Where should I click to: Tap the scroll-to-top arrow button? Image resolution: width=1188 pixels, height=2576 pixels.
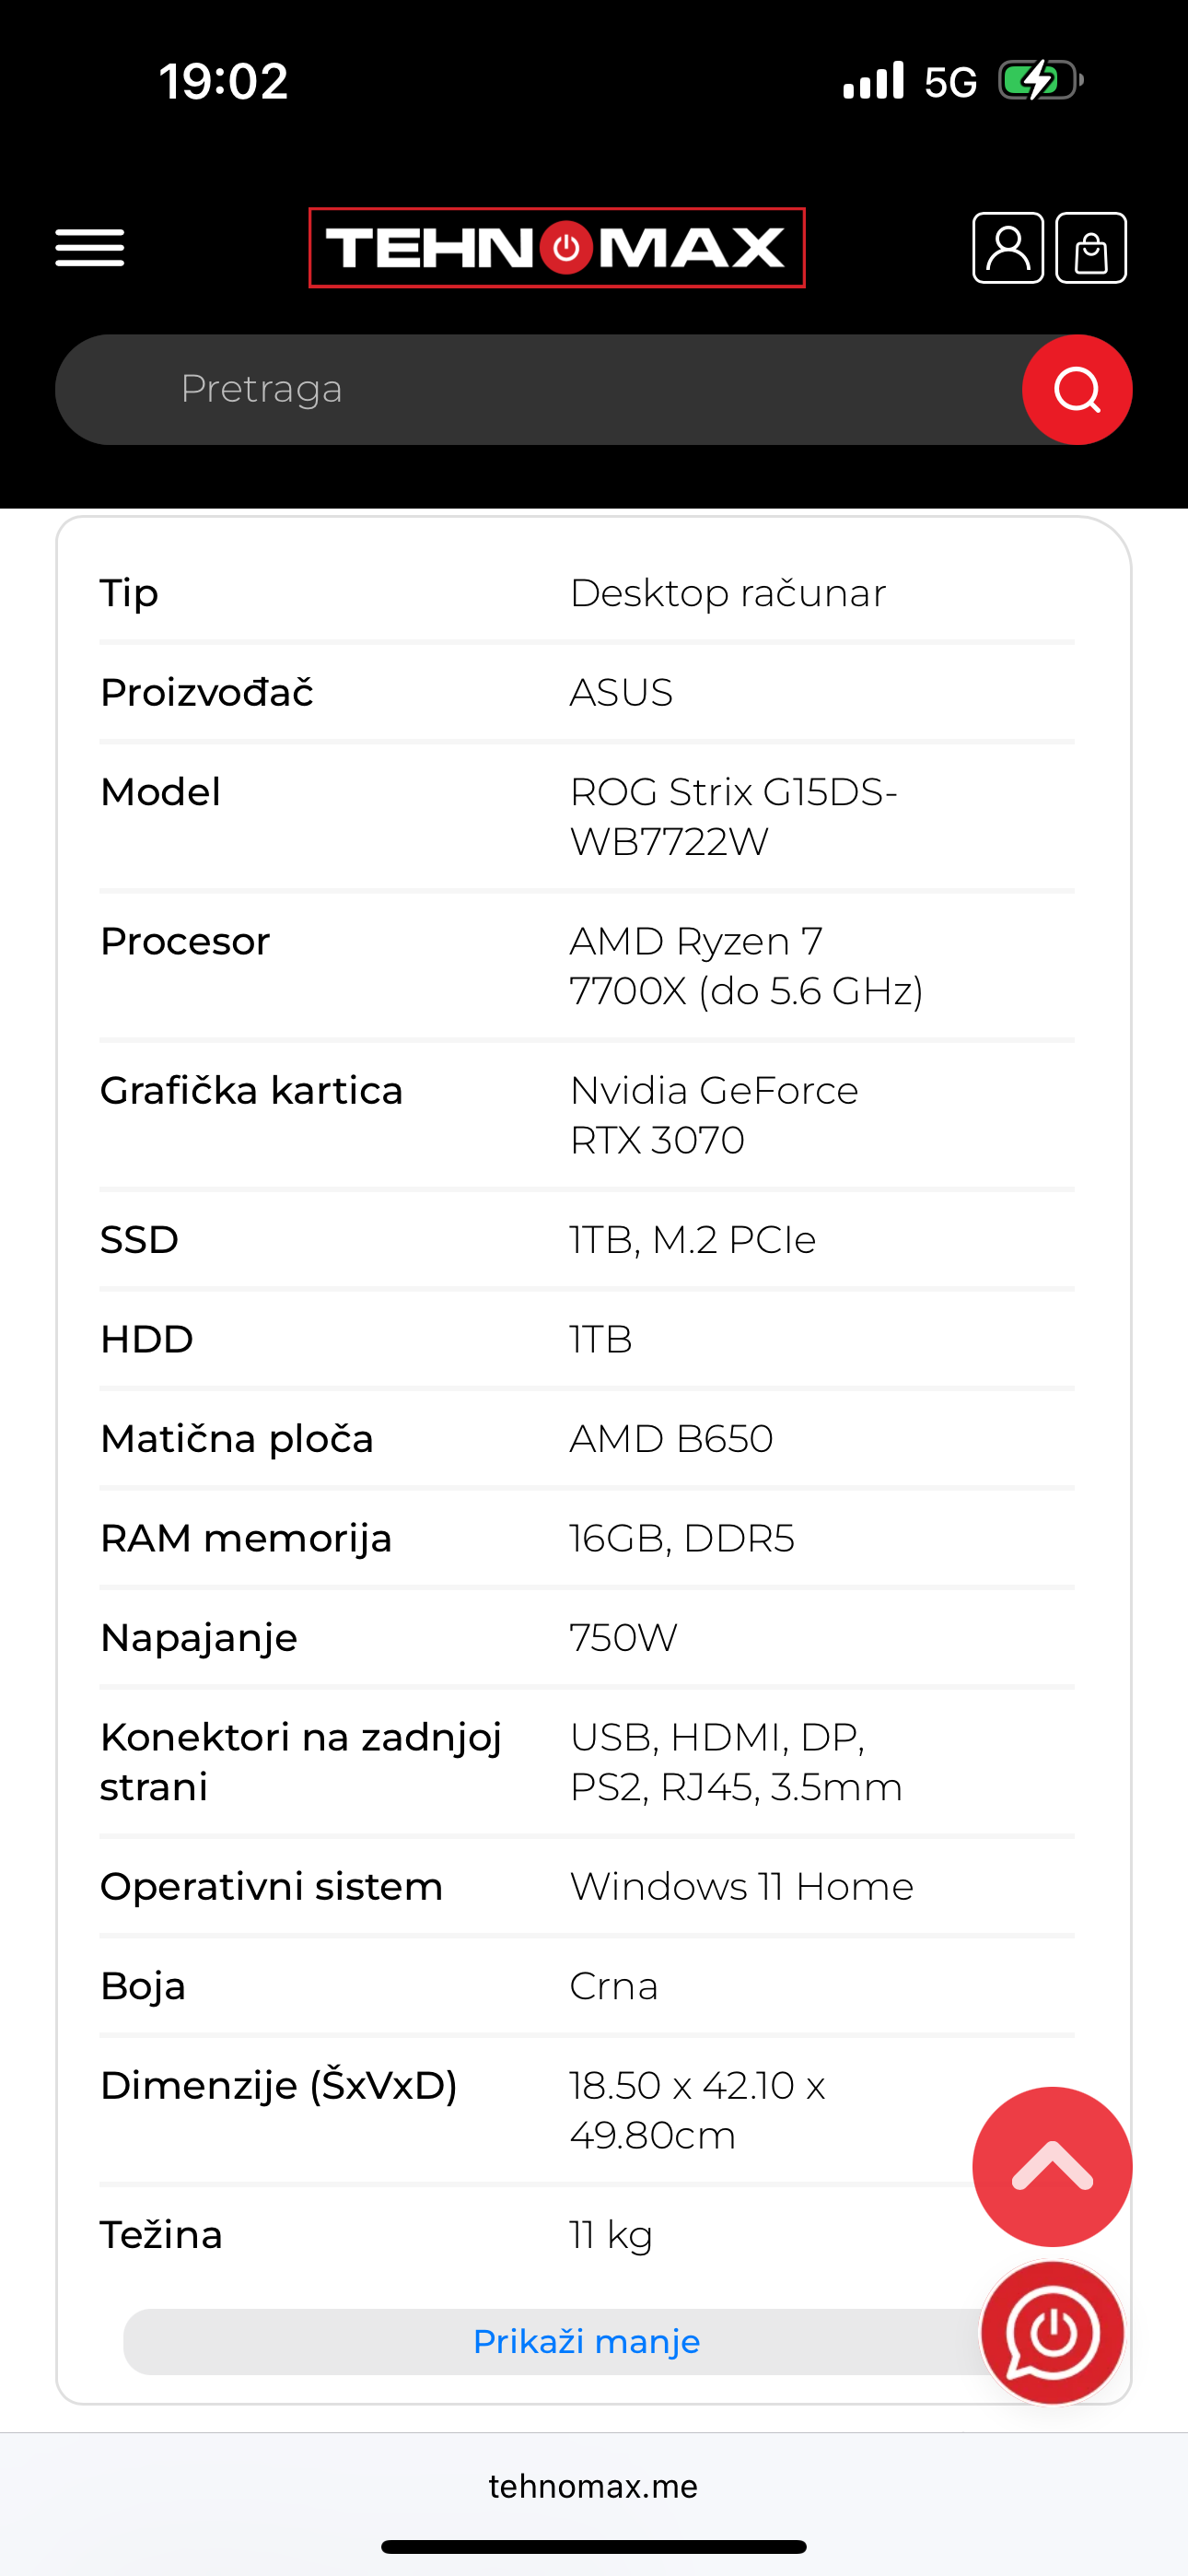point(1052,2167)
